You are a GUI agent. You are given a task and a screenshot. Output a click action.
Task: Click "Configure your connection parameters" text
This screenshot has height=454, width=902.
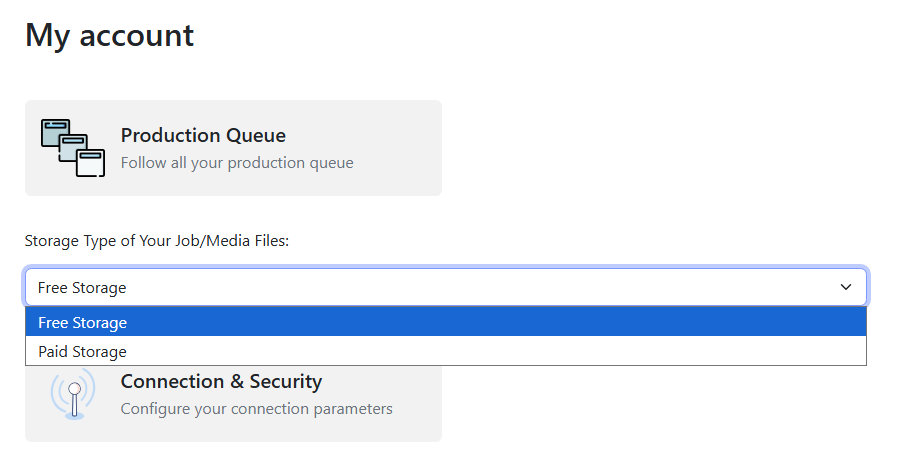[x=256, y=408]
